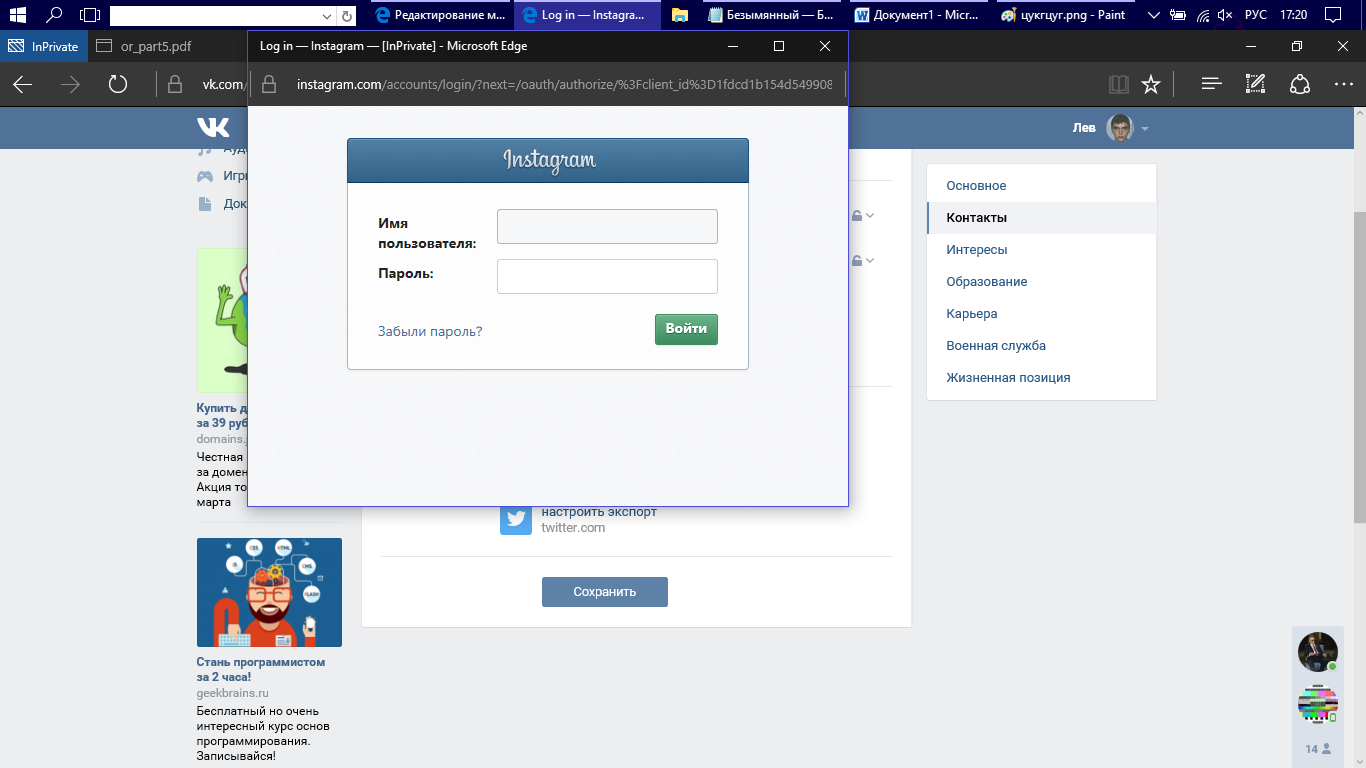Image resolution: width=1366 pixels, height=768 pixels.
Task: Click the VK logo in the header
Action: pyautogui.click(x=213, y=127)
